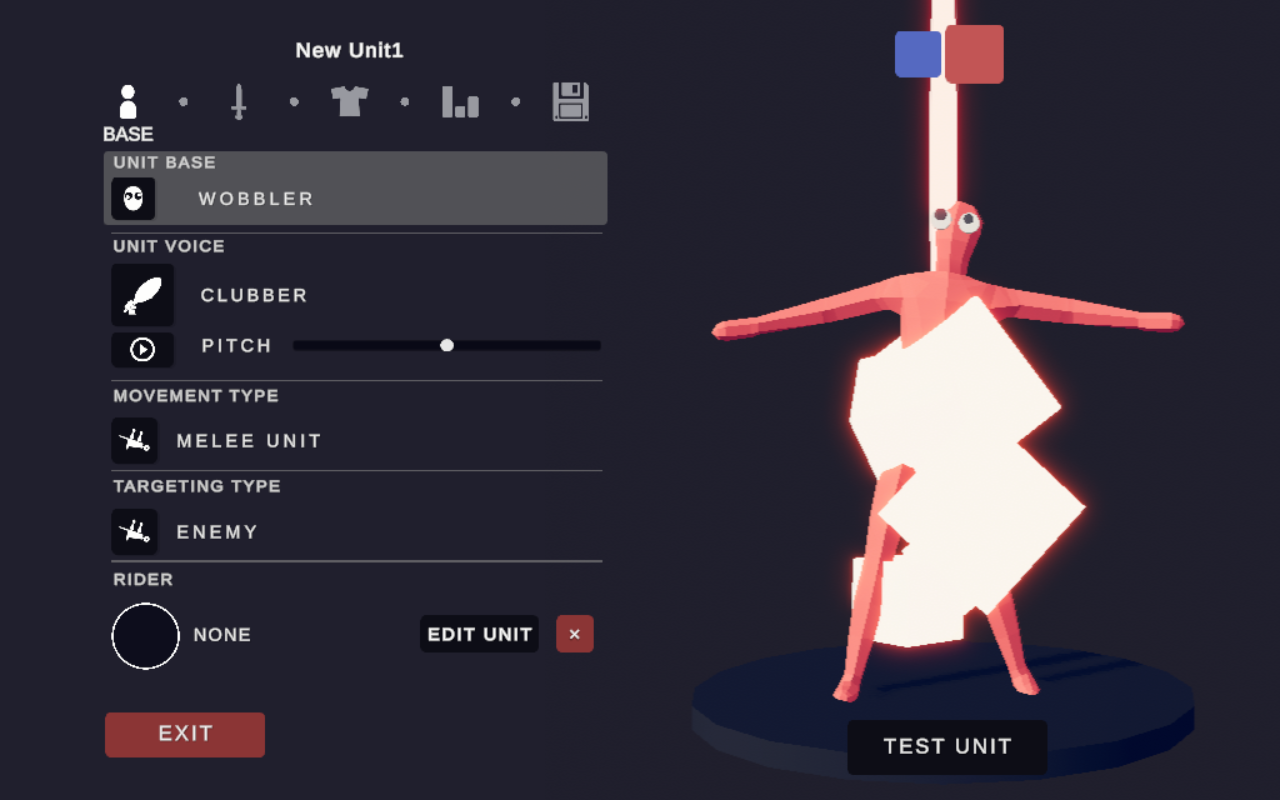Change the Melee Unit movement type
The height and width of the screenshot is (800, 1280).
pyautogui.click(x=249, y=441)
